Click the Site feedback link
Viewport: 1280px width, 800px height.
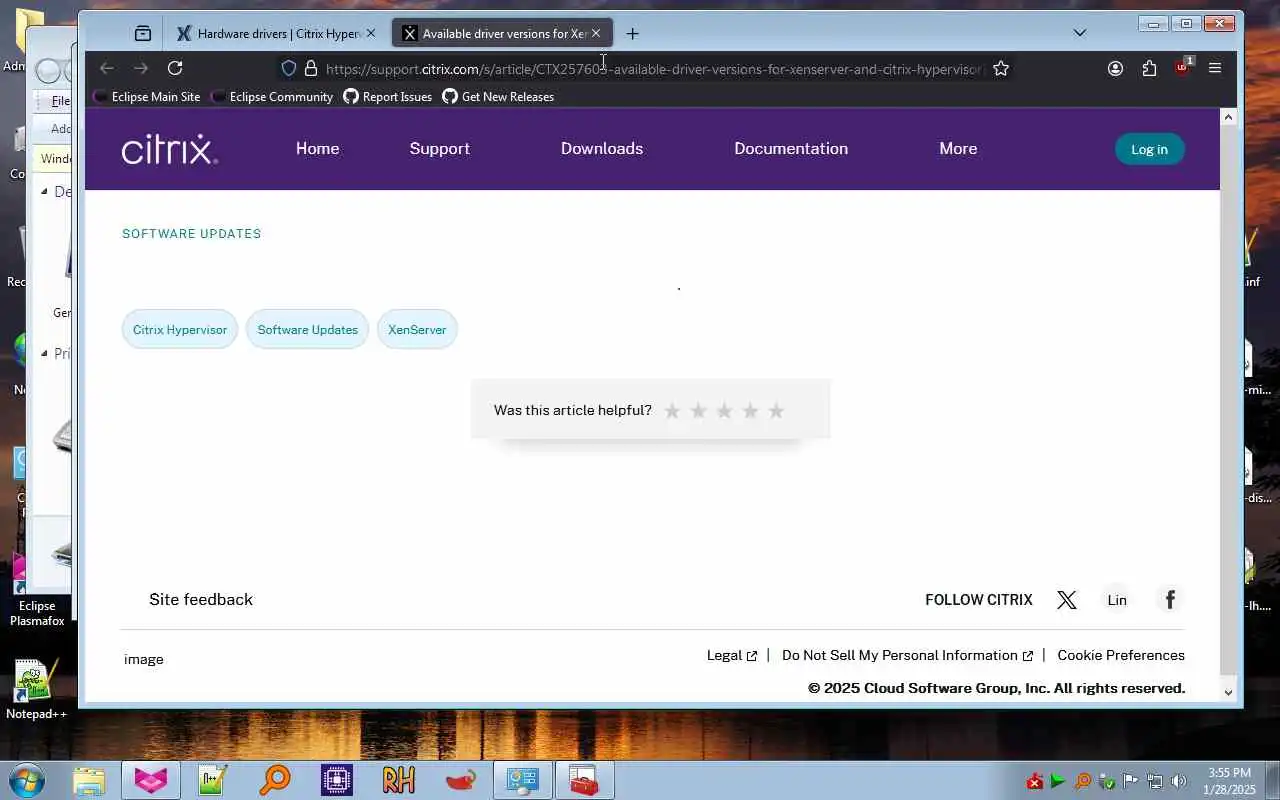click(x=201, y=599)
